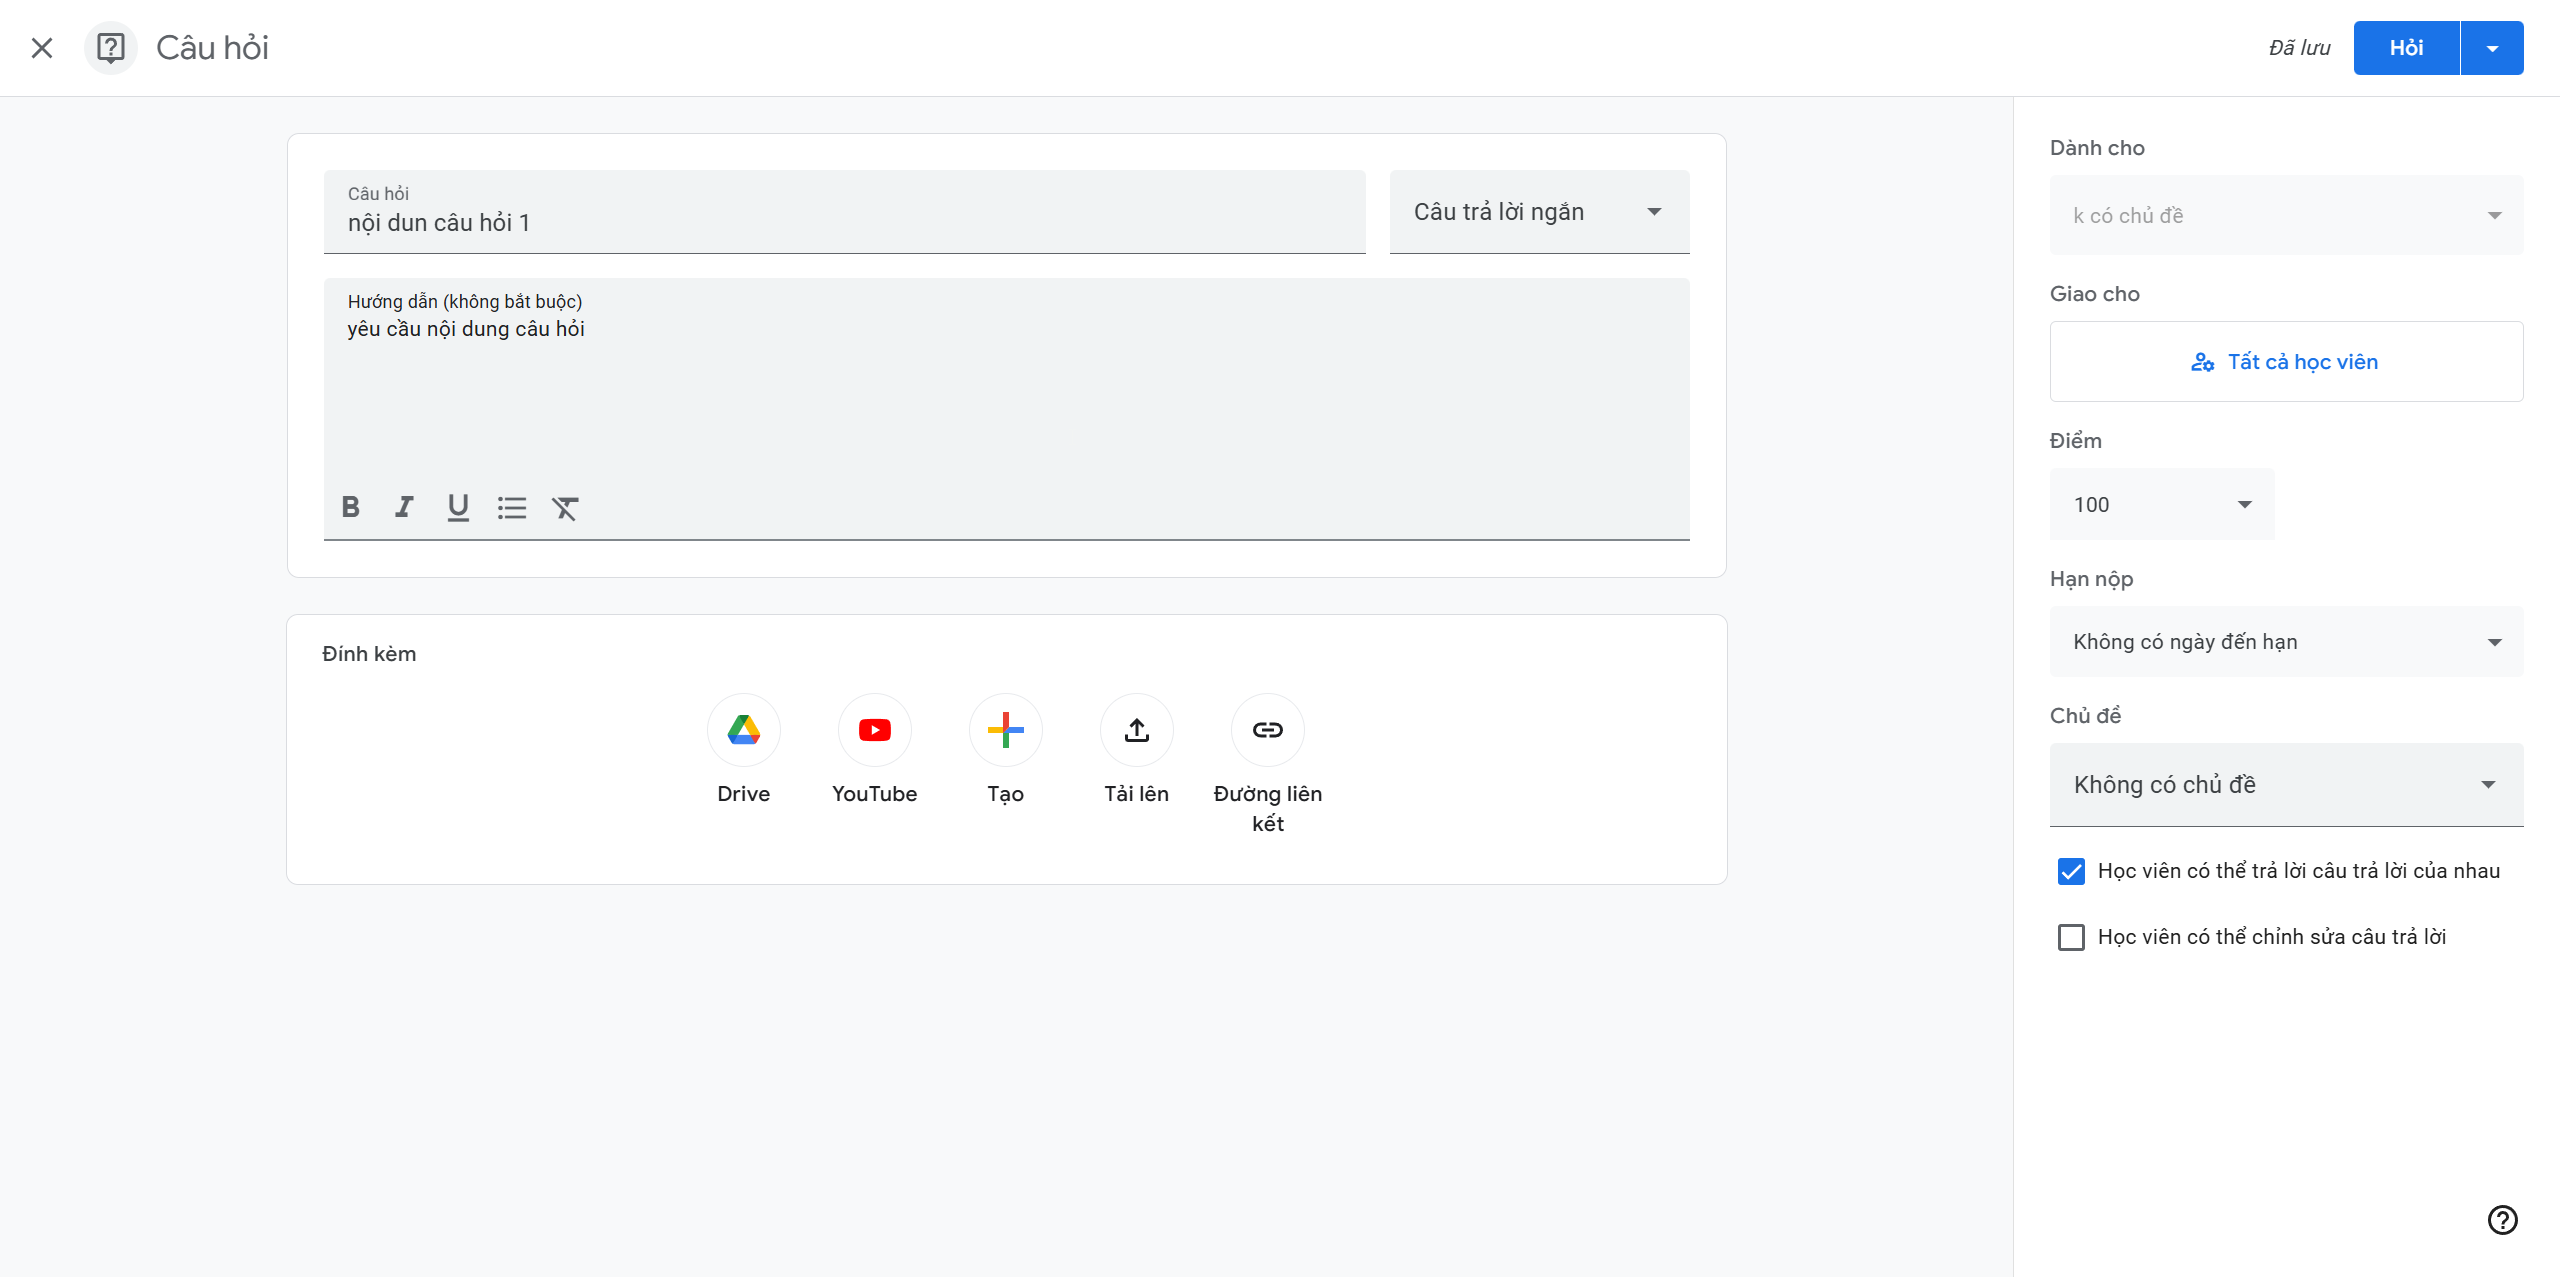Expand the points dropdown showing 100
Screen dimensions: 2560x1277
(2162, 505)
